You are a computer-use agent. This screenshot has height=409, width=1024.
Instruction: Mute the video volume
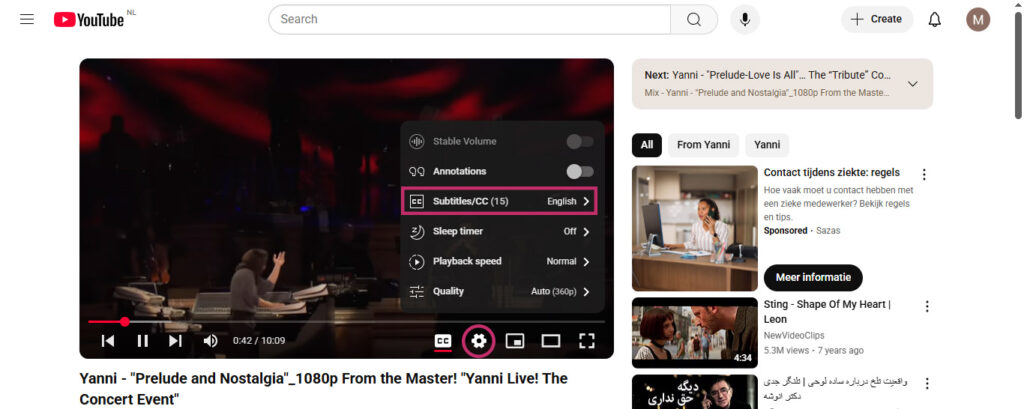coord(210,341)
